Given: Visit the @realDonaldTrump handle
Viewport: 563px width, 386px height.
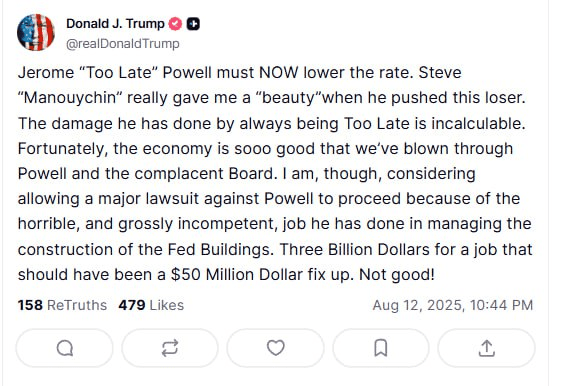Looking at the screenshot, I should click(x=123, y=43).
